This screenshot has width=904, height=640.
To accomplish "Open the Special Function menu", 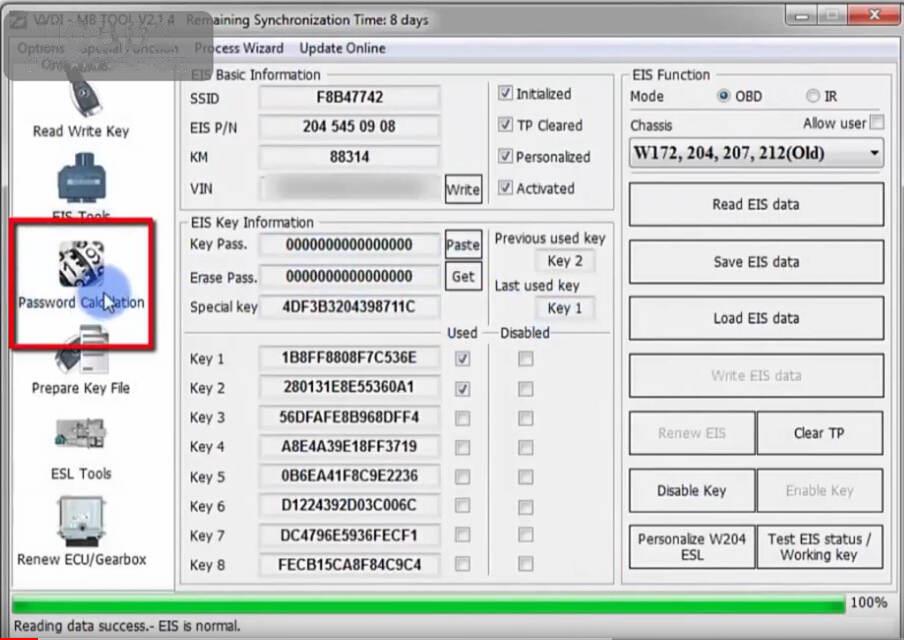I will click(128, 48).
